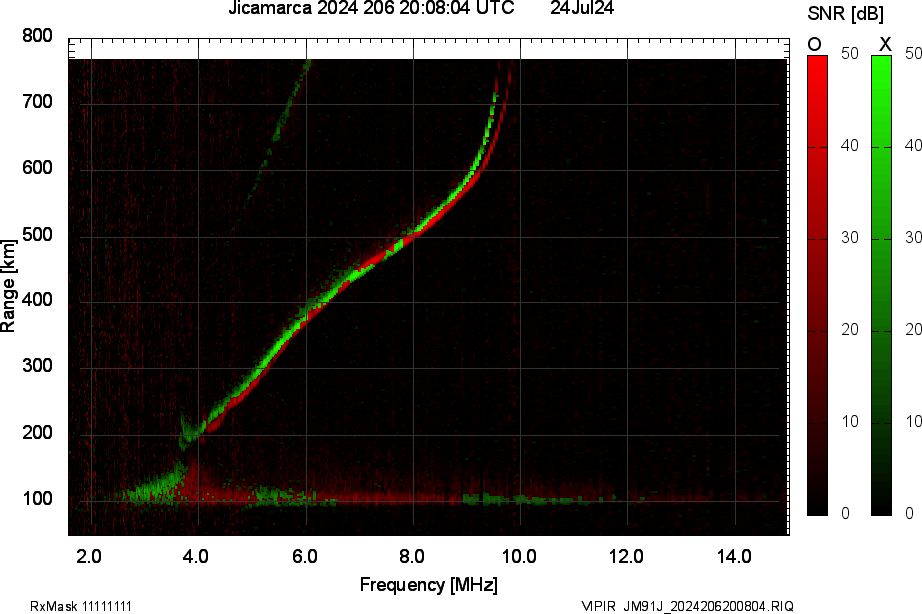Viewport: 922px width, 614px height.
Task: Click the VIPIR instrument label
Action: [x=598, y=604]
